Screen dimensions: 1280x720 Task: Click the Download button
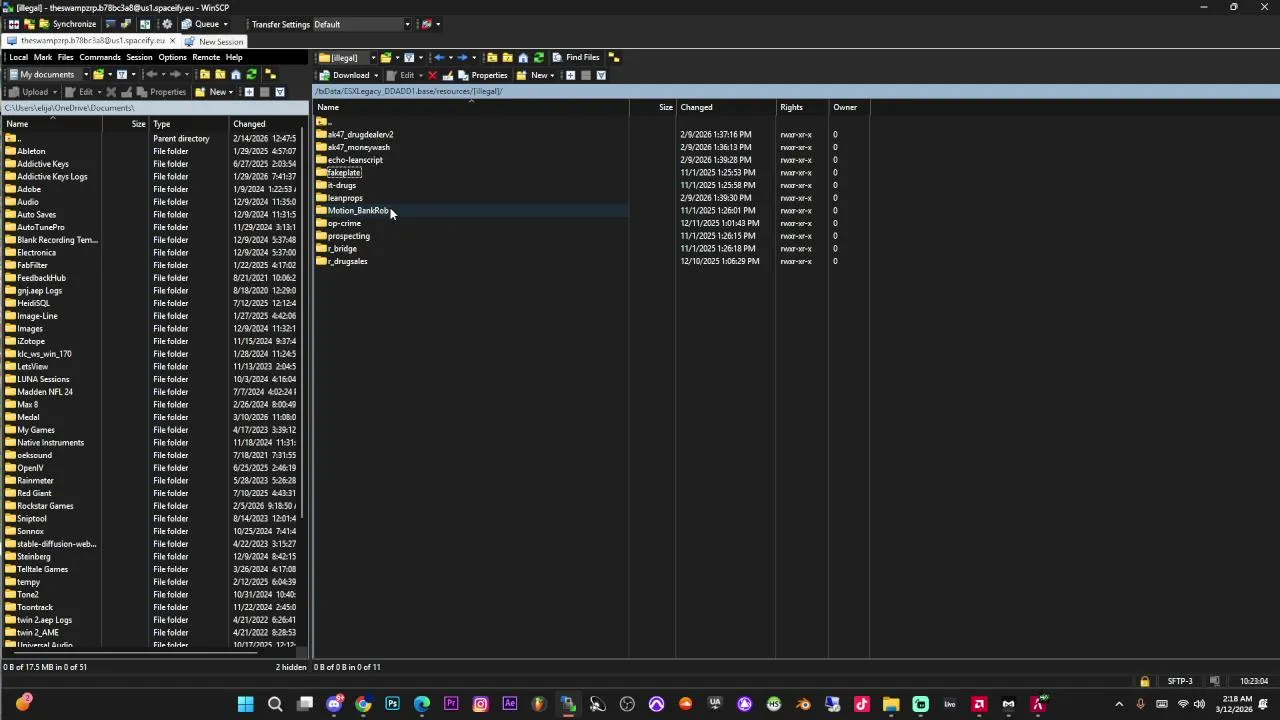344,75
